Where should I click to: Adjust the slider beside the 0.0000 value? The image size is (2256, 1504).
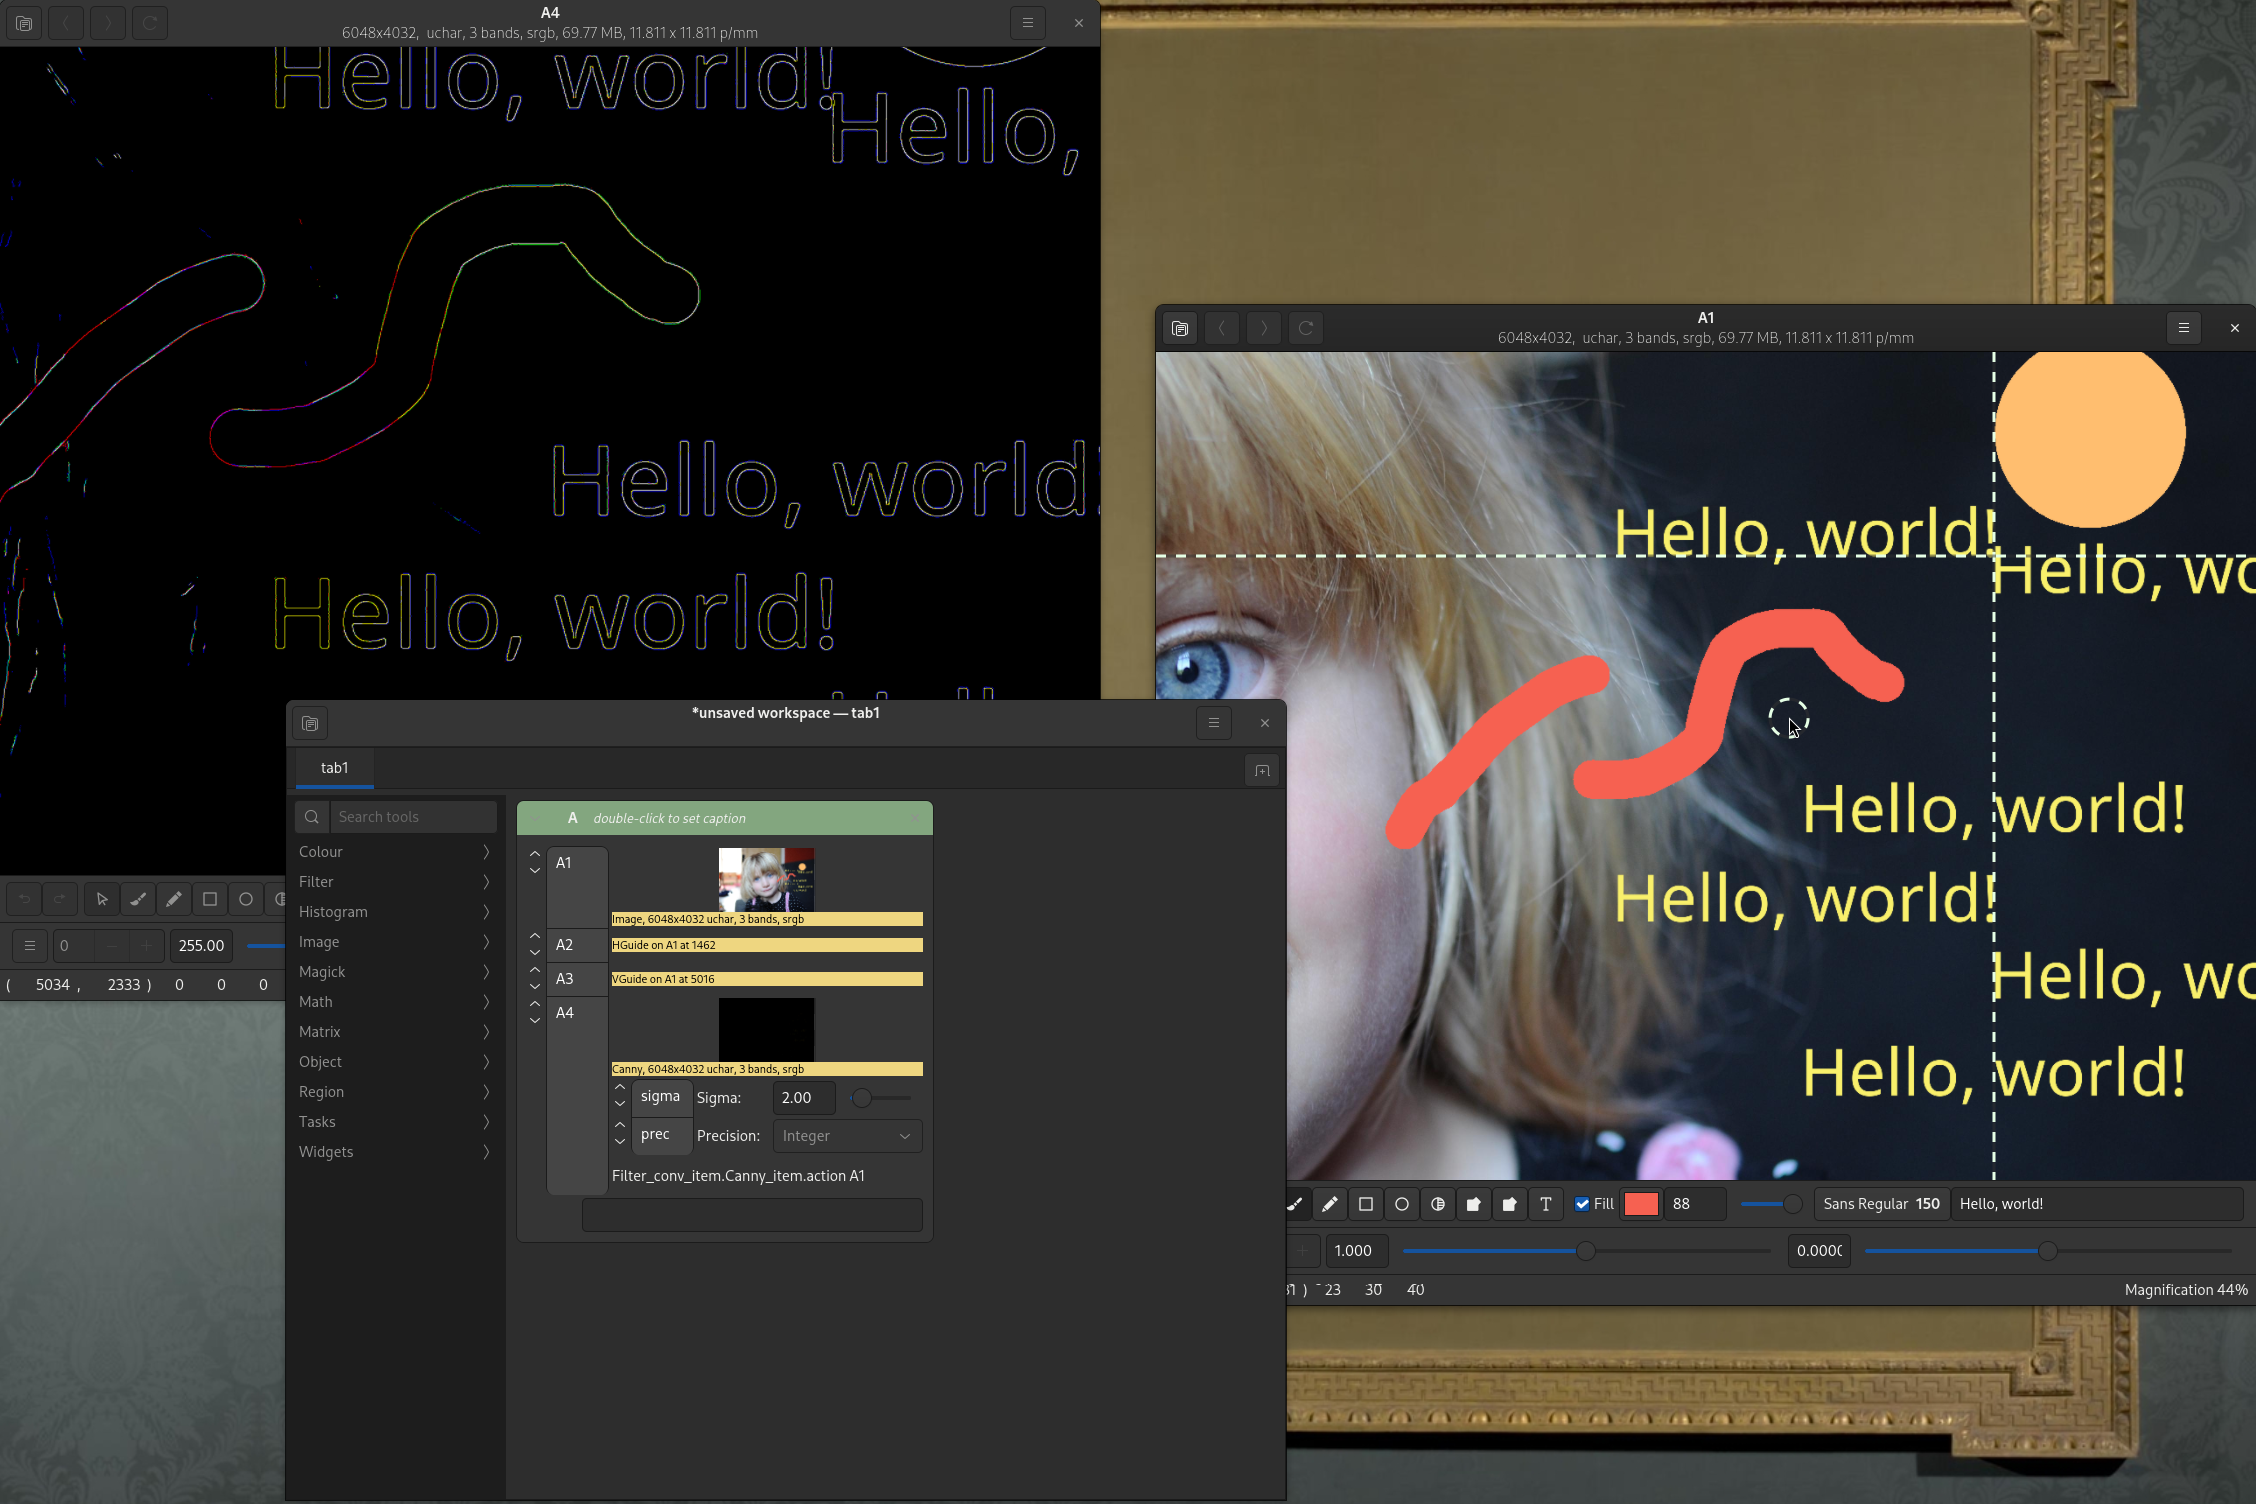tap(2048, 1251)
